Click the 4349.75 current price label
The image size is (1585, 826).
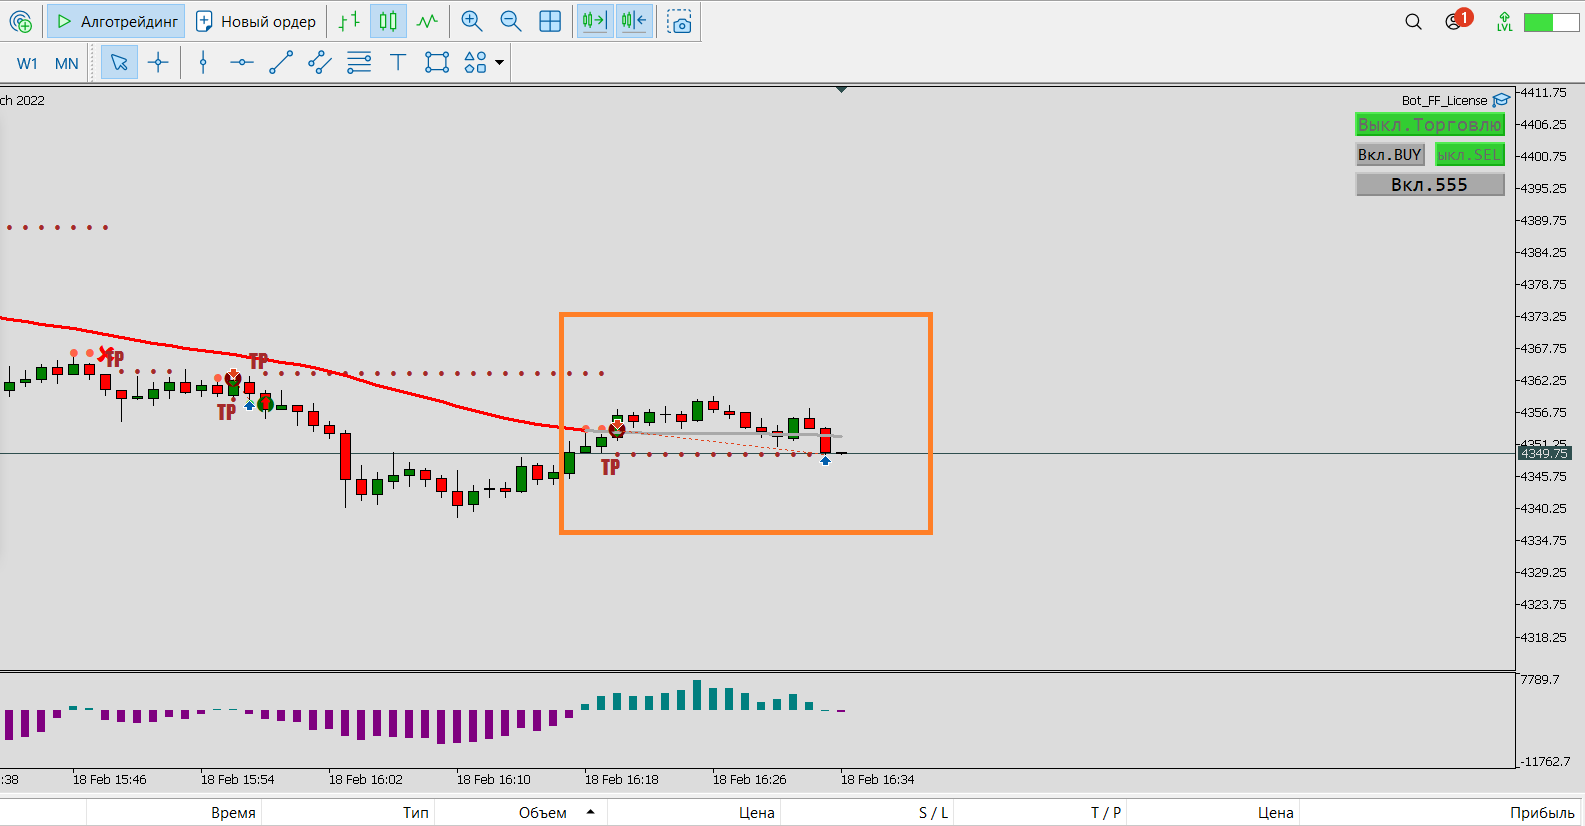(1544, 454)
